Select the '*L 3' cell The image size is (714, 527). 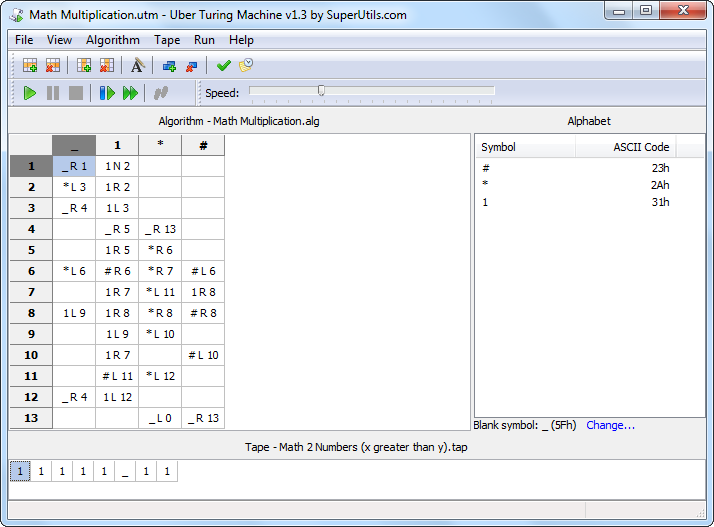pyautogui.click(x=74, y=187)
